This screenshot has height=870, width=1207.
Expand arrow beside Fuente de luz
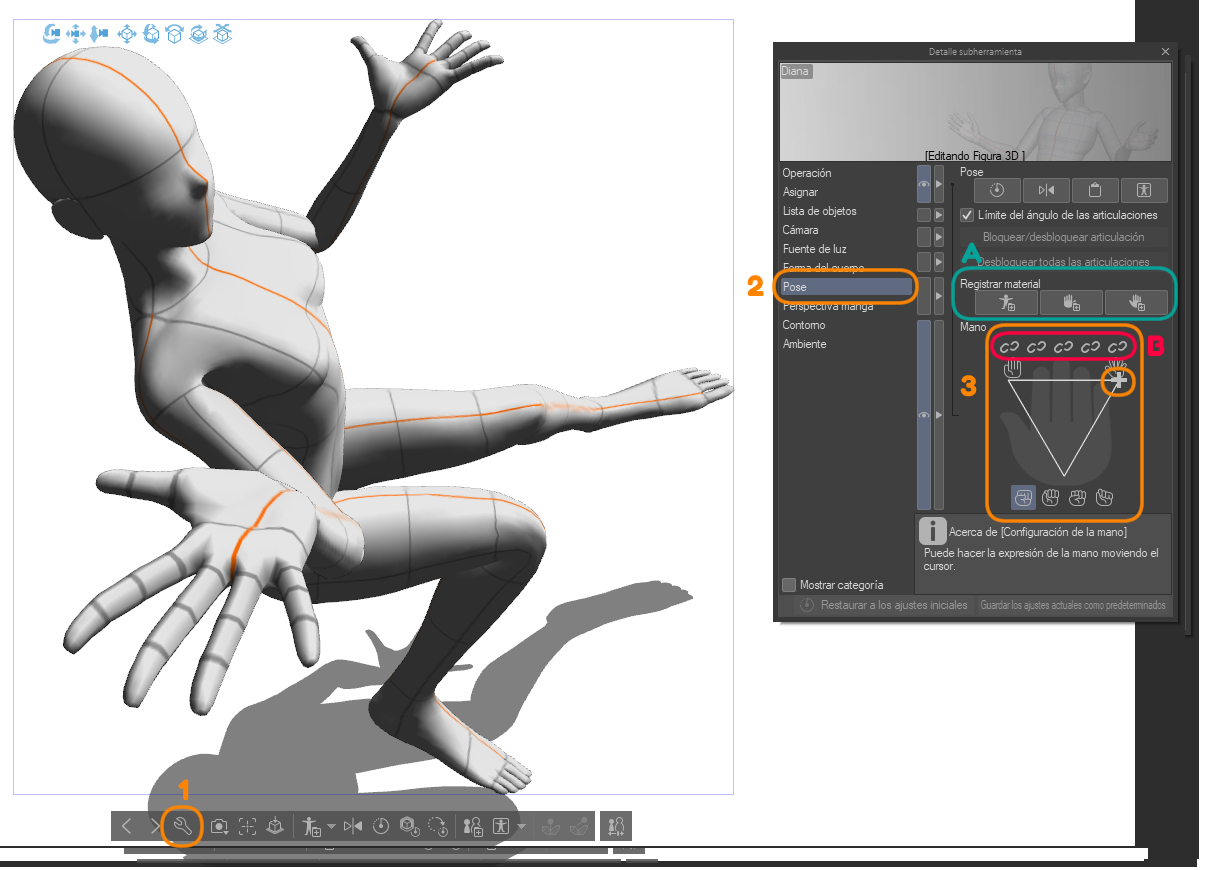coord(939,261)
